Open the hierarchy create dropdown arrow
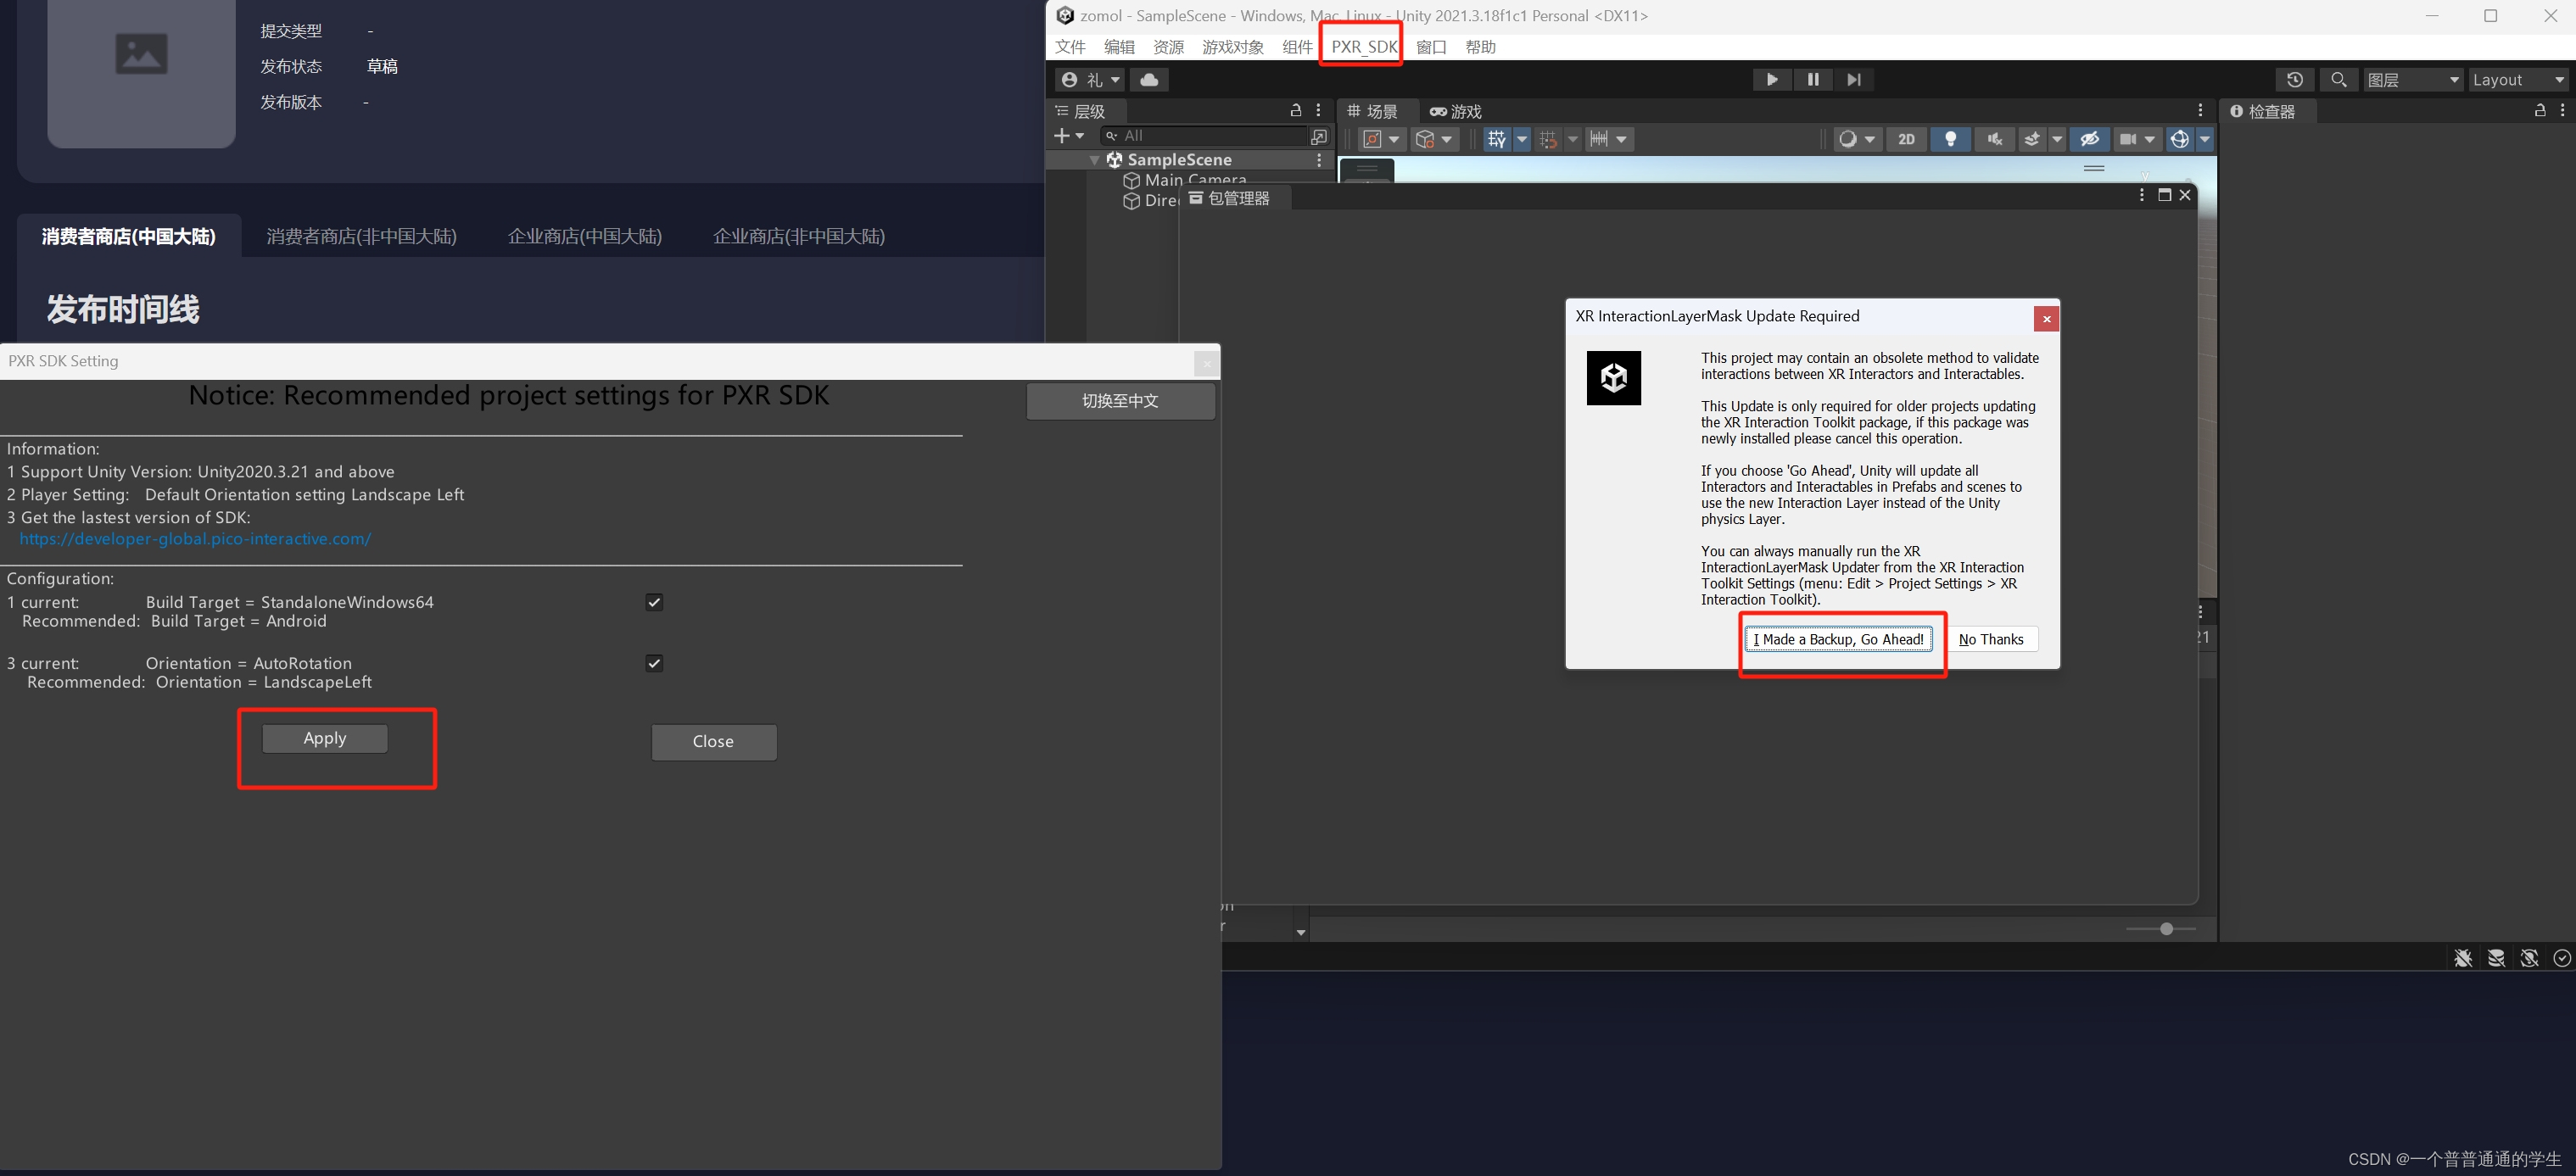Image resolution: width=2576 pixels, height=1176 pixels. coord(1080,136)
